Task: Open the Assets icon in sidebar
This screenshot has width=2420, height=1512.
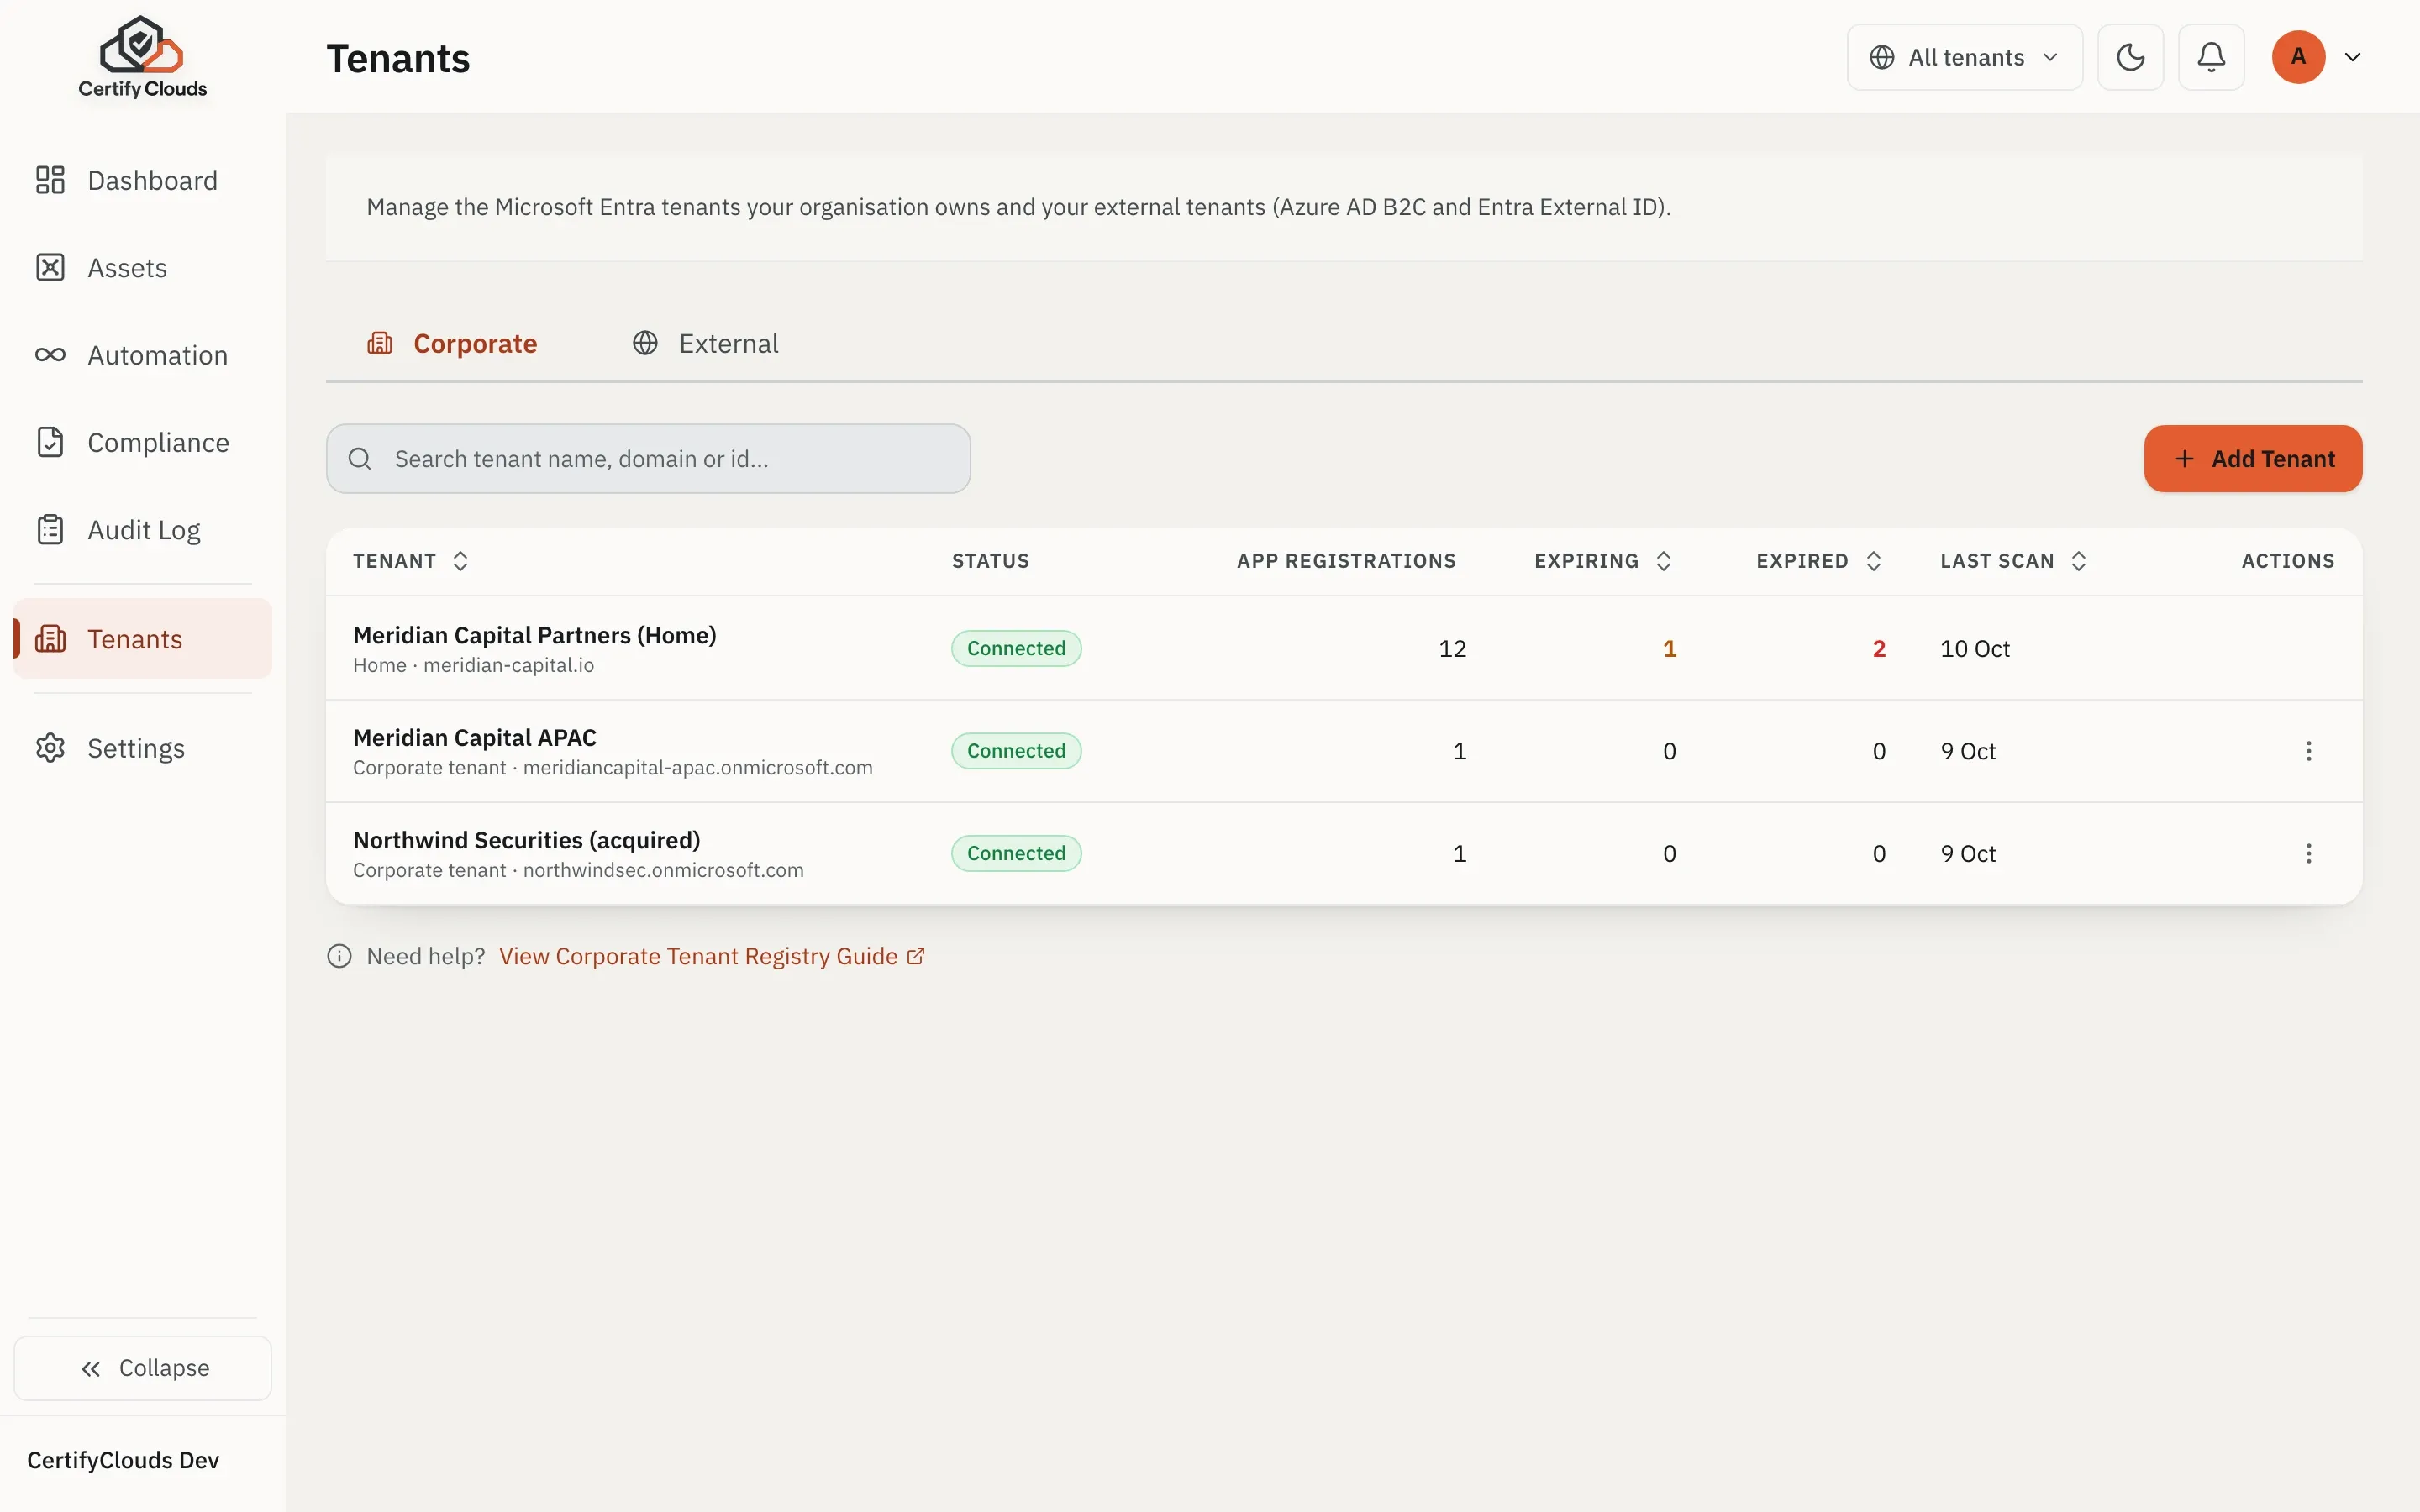Action: 50,268
